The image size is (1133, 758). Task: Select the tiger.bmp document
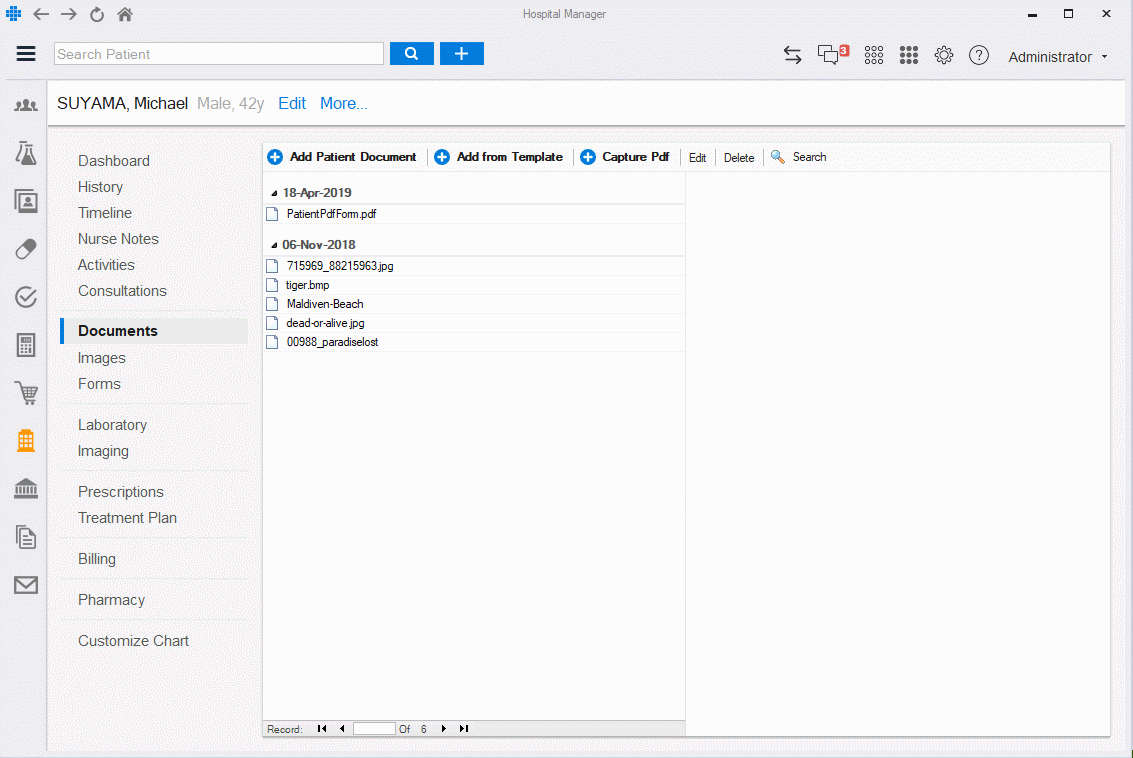pyautogui.click(x=308, y=285)
